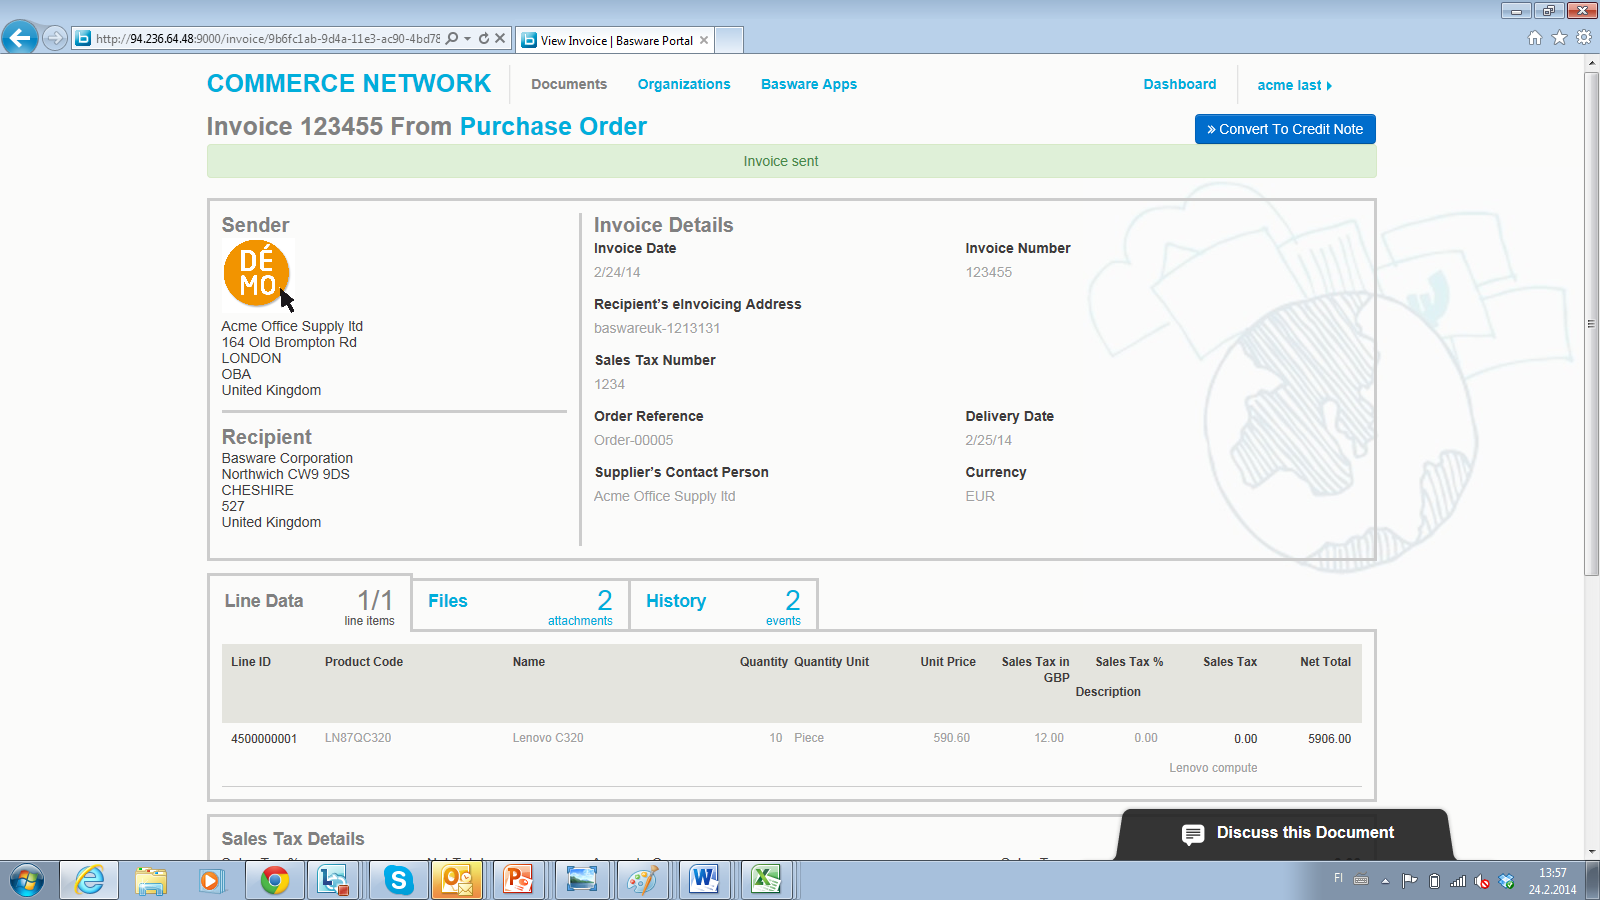This screenshot has height=900, width=1600.
Task: Open the browser home icon
Action: coord(1535,38)
